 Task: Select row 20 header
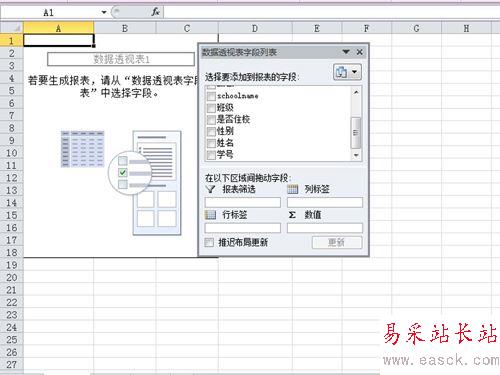12,278
